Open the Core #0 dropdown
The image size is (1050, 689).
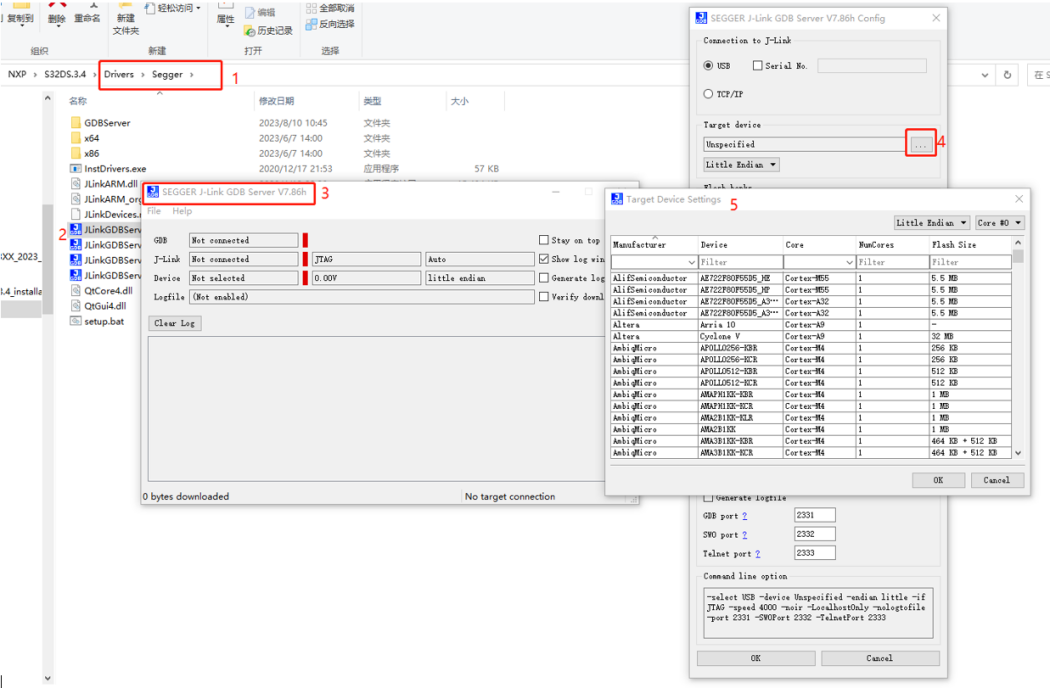(x=999, y=223)
